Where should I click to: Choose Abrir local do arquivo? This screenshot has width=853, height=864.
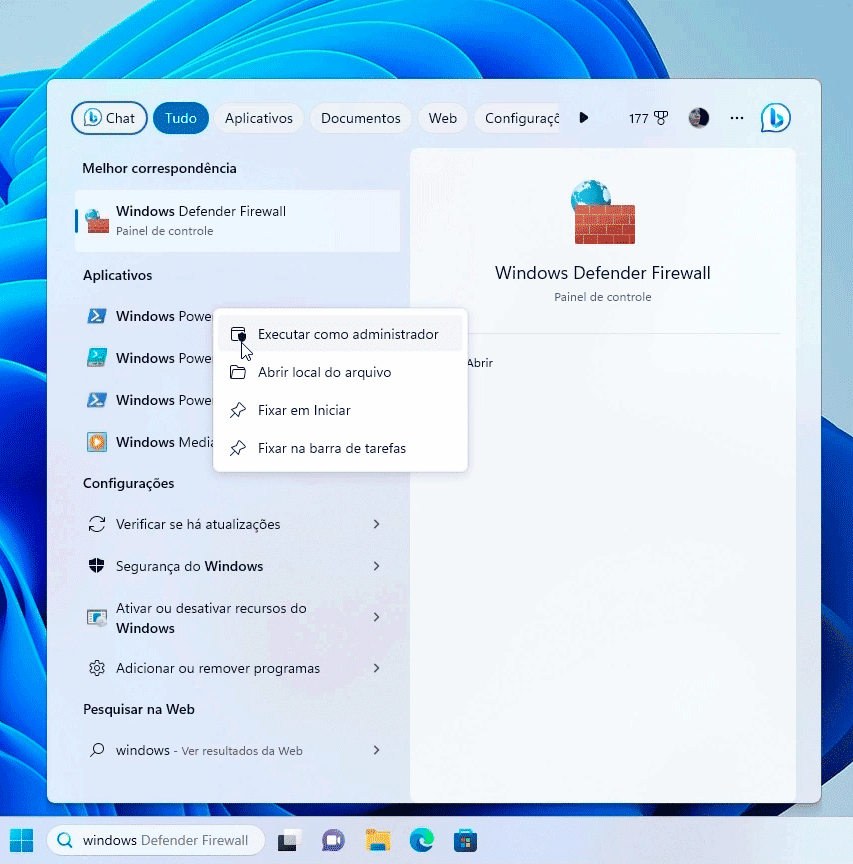(x=324, y=372)
